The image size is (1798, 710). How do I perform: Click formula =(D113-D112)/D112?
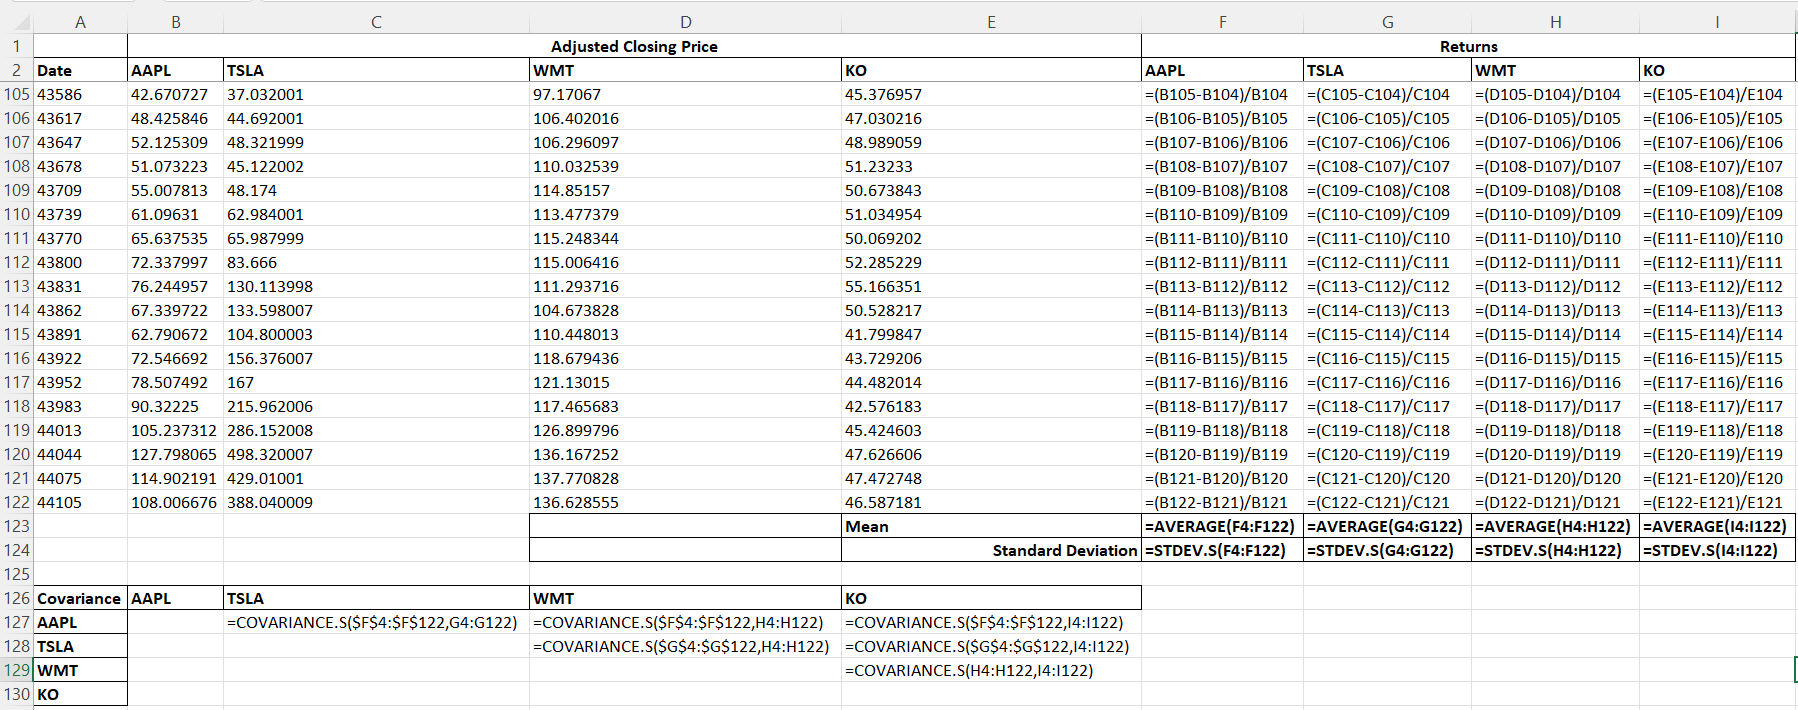coord(1555,286)
